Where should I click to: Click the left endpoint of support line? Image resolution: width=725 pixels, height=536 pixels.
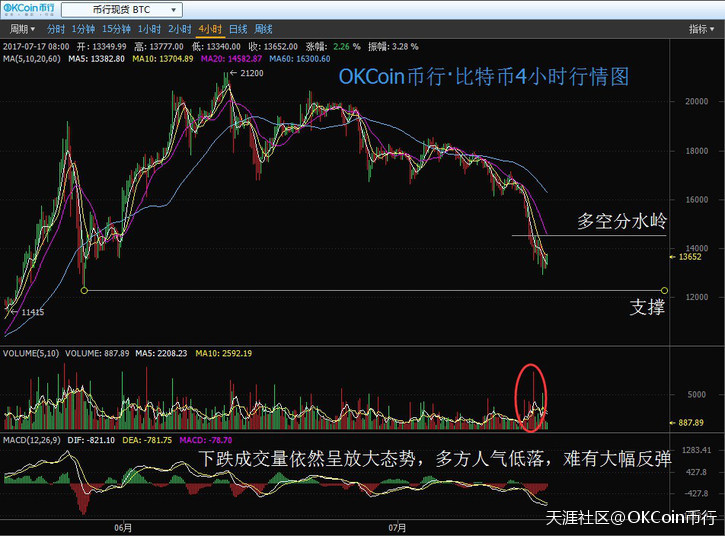click(x=84, y=291)
